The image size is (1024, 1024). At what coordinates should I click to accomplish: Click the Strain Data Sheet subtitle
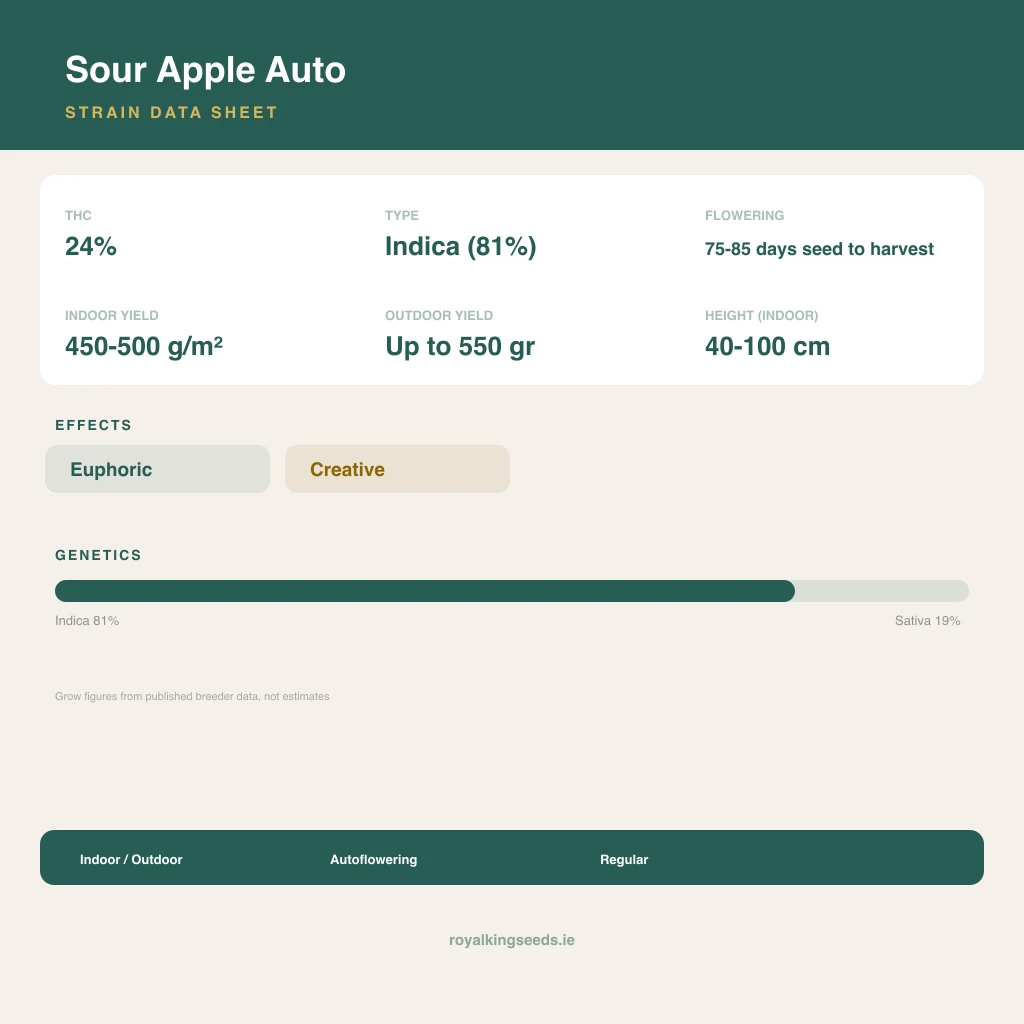172,112
